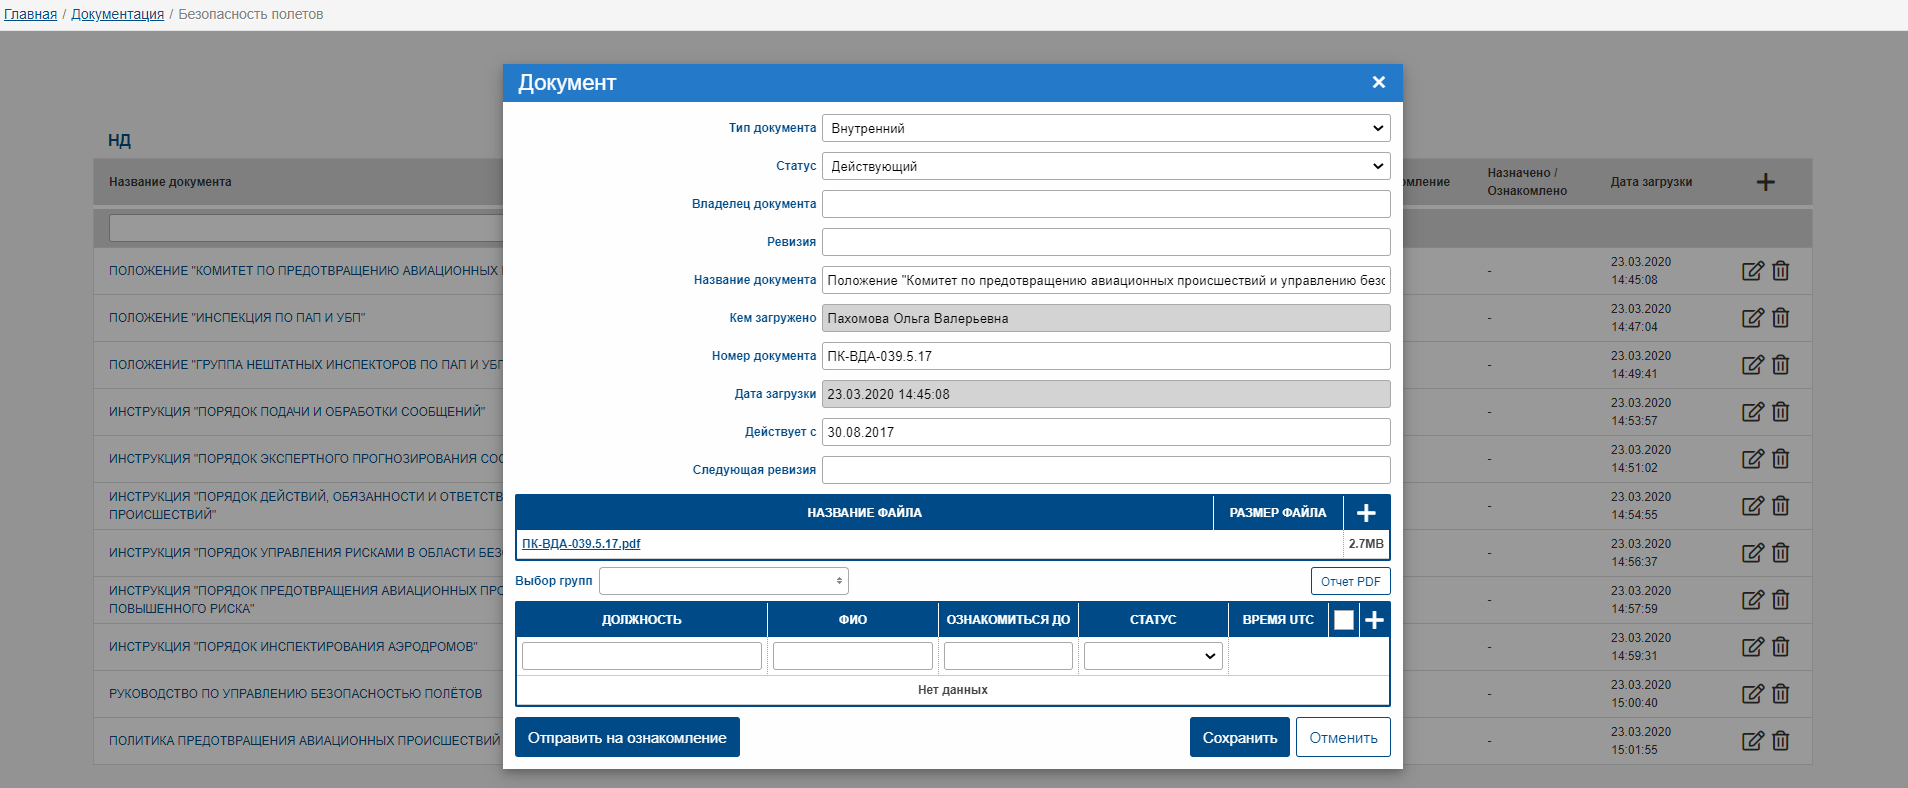Edit the document loaded at 14:59:31
1908x788 pixels.
click(1753, 647)
